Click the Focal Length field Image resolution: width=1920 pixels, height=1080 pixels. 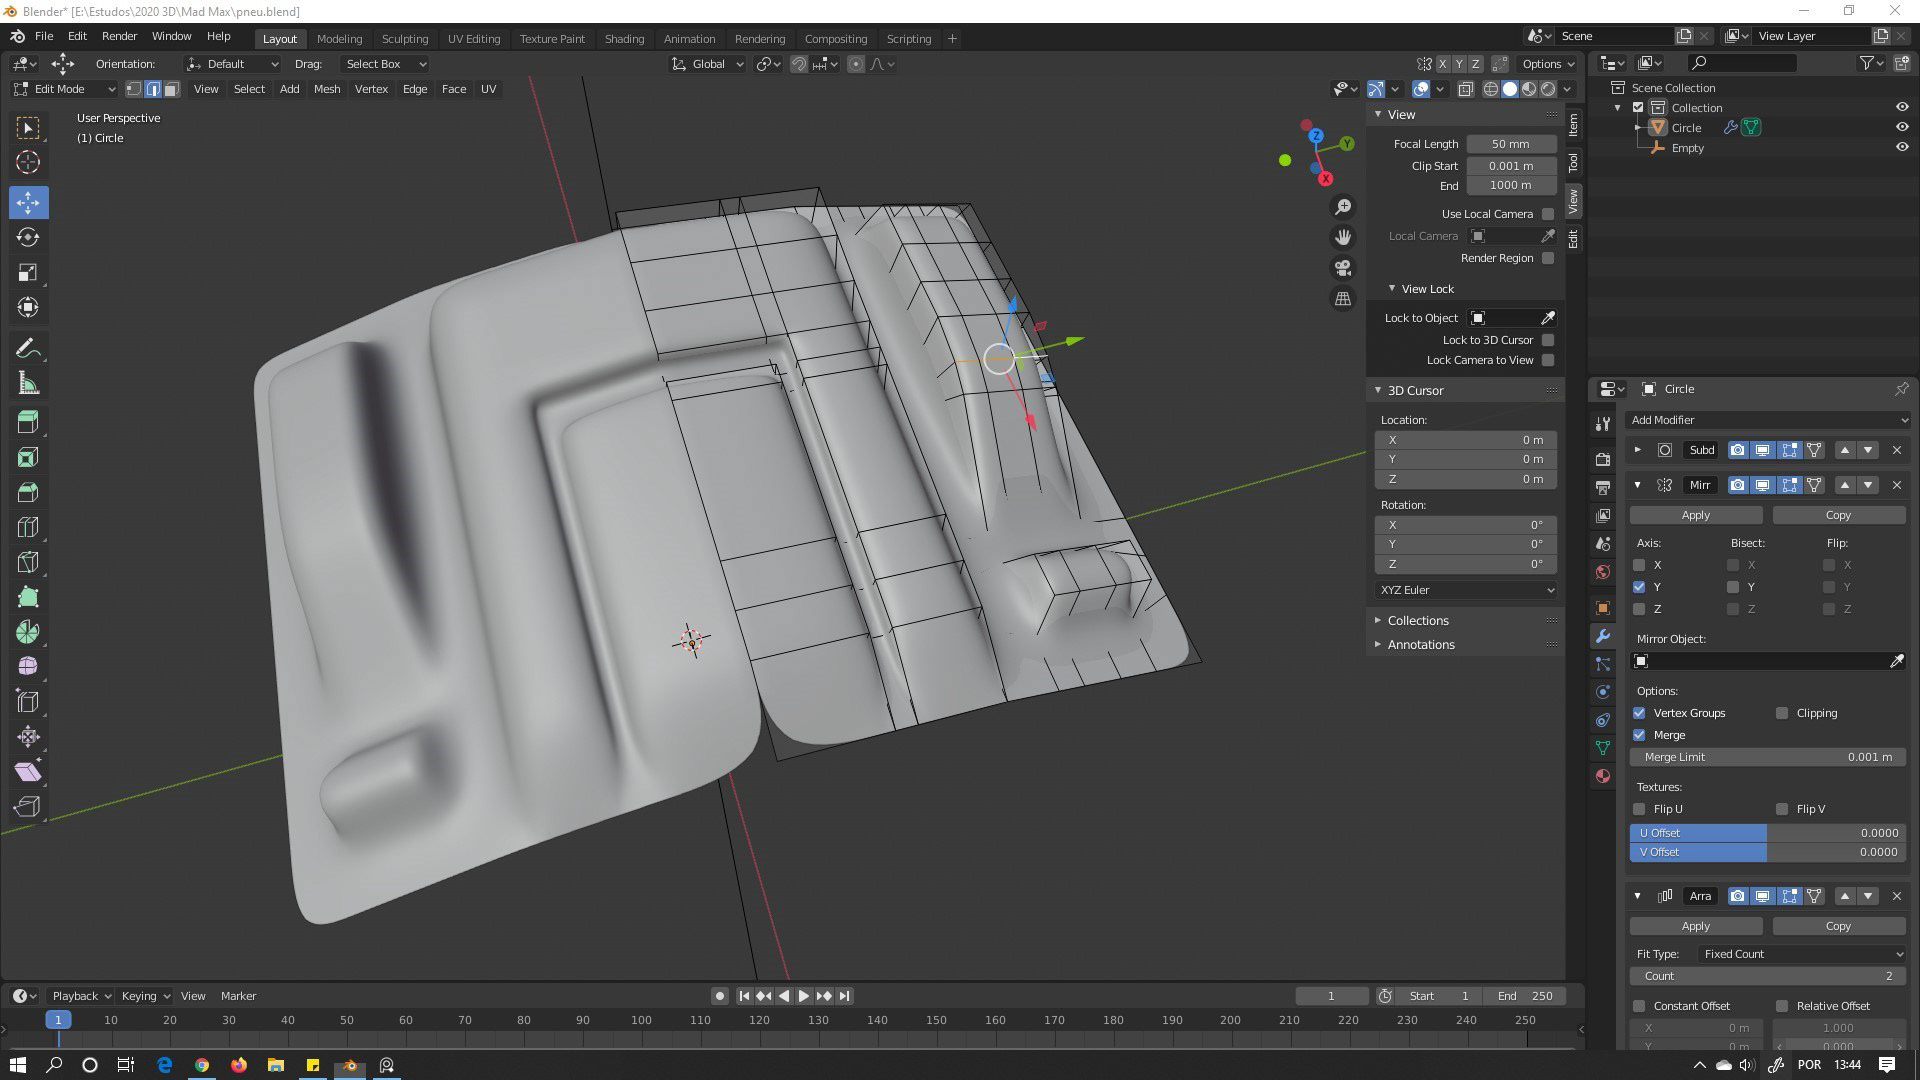pyautogui.click(x=1510, y=144)
